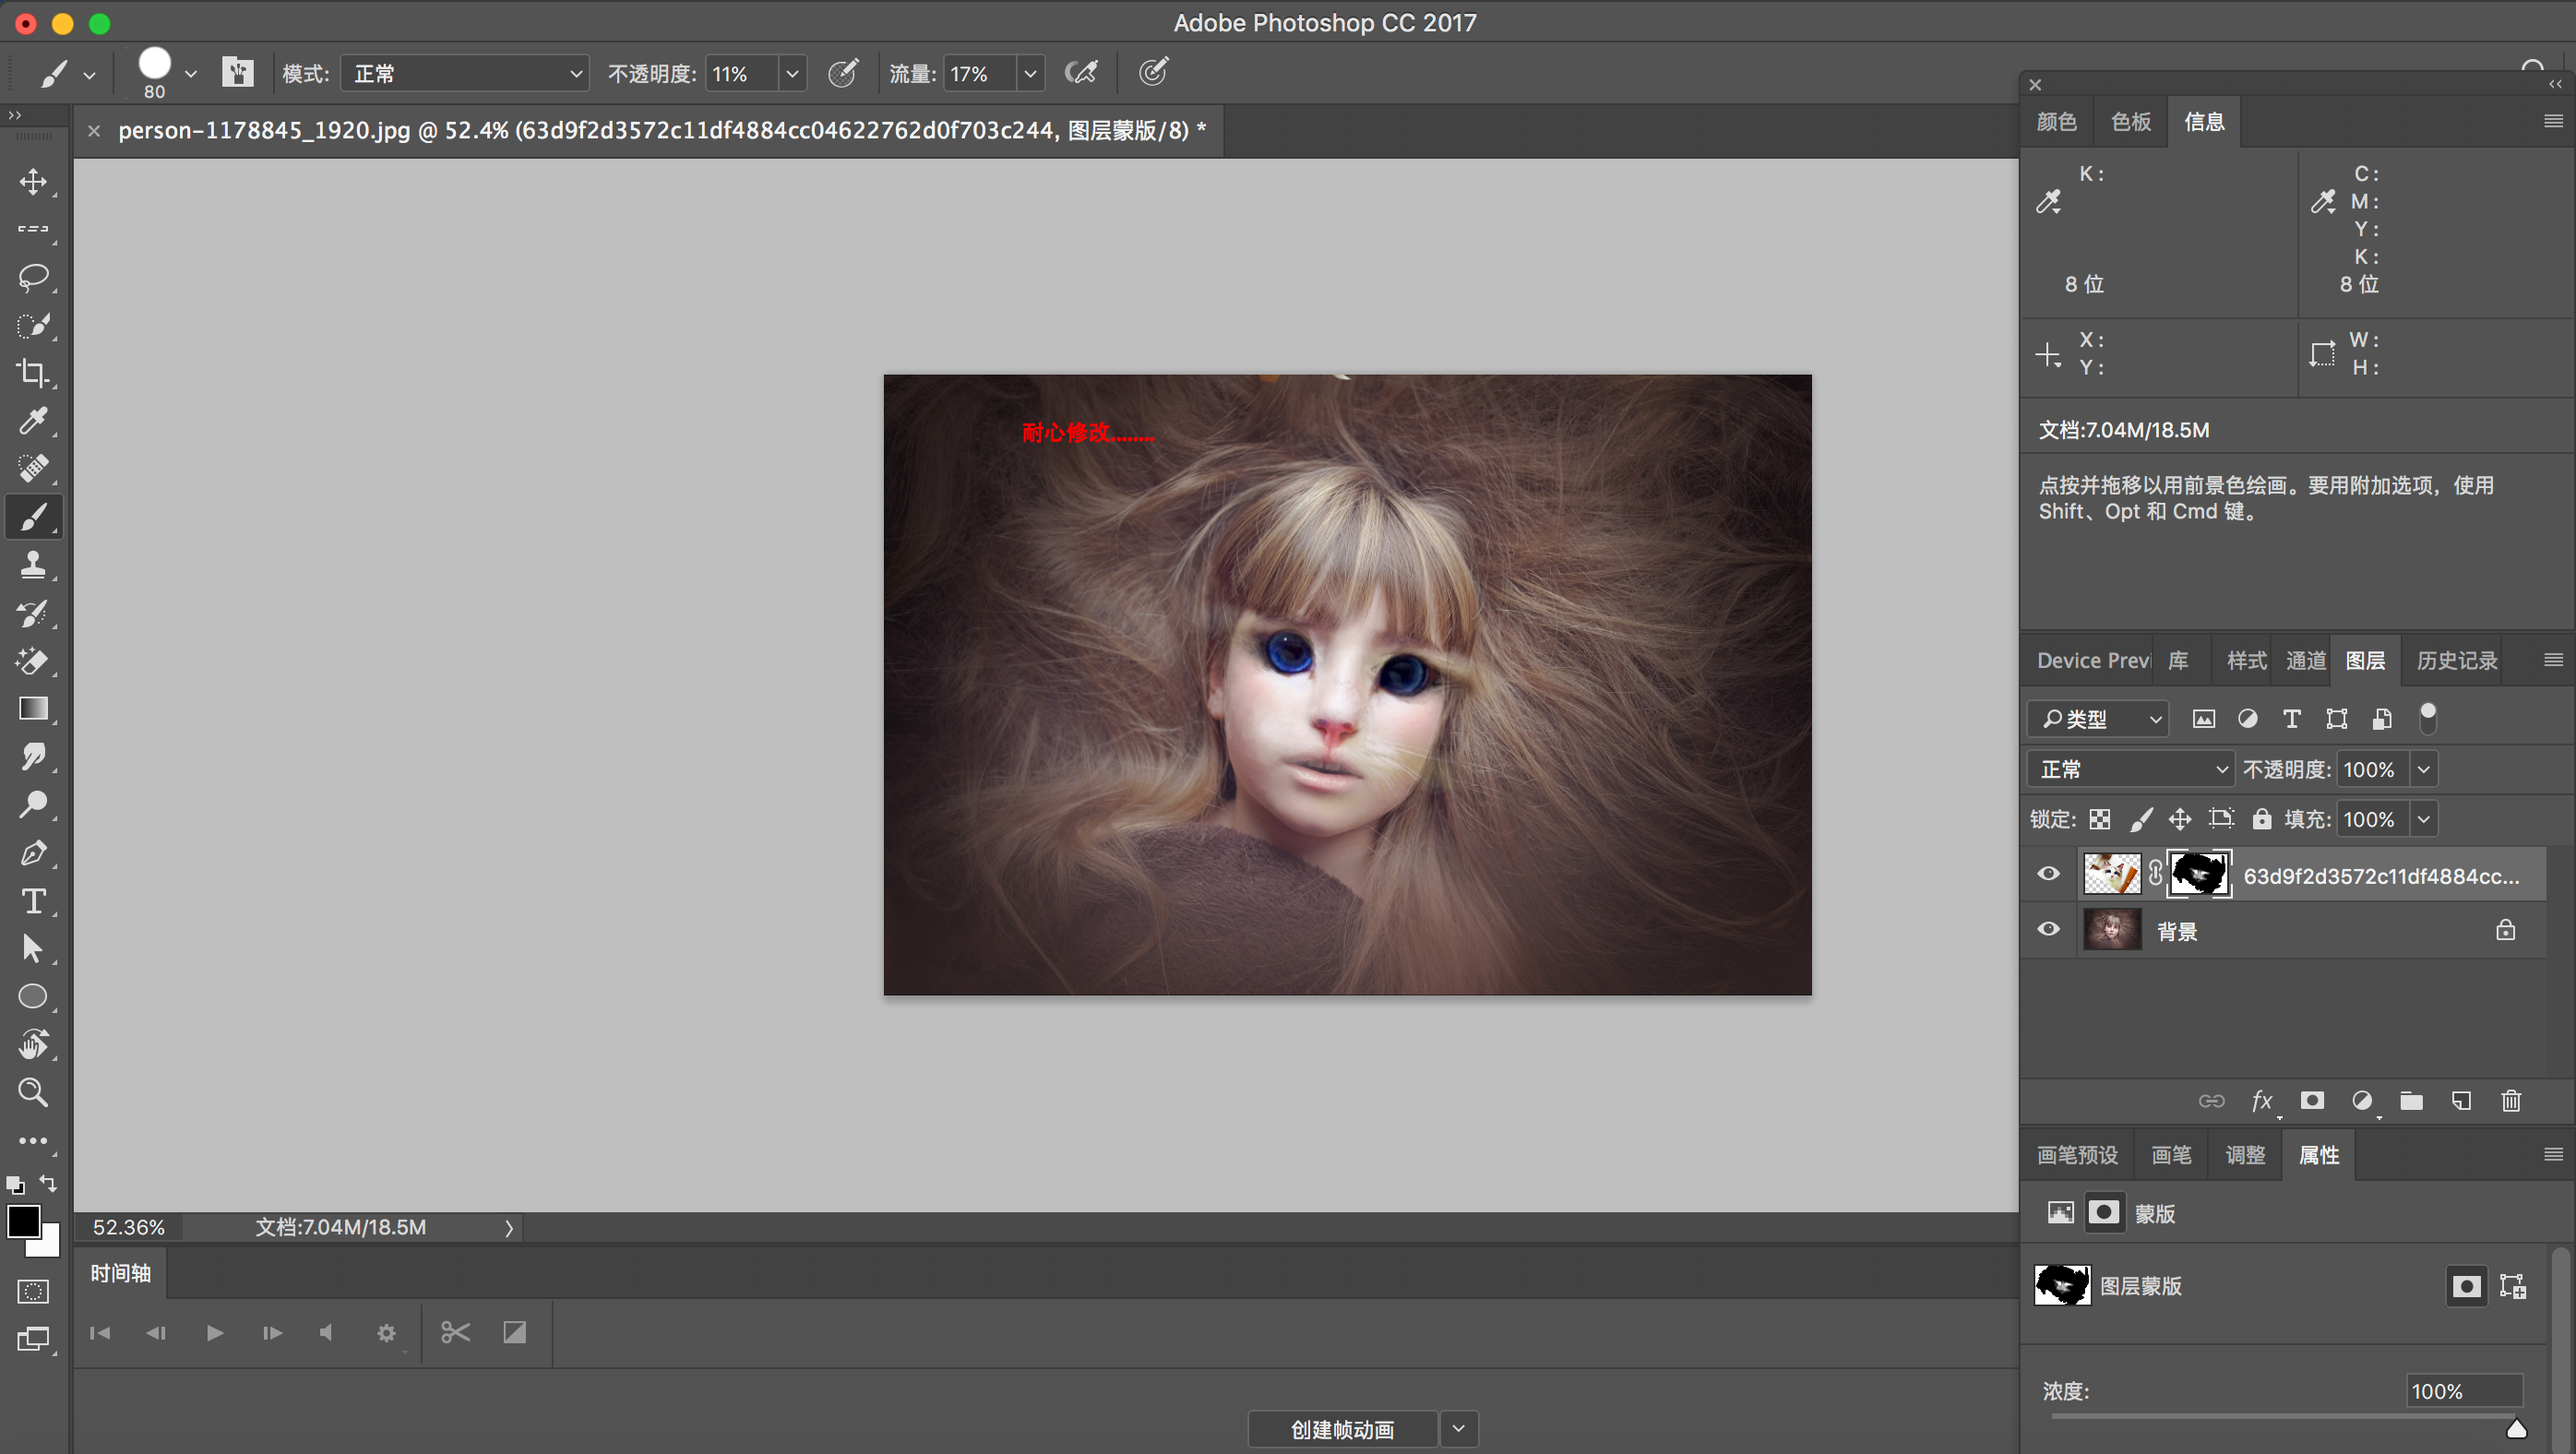Open the brush 模式 blend mode dropdown
2576x1454 pixels.
464,74
